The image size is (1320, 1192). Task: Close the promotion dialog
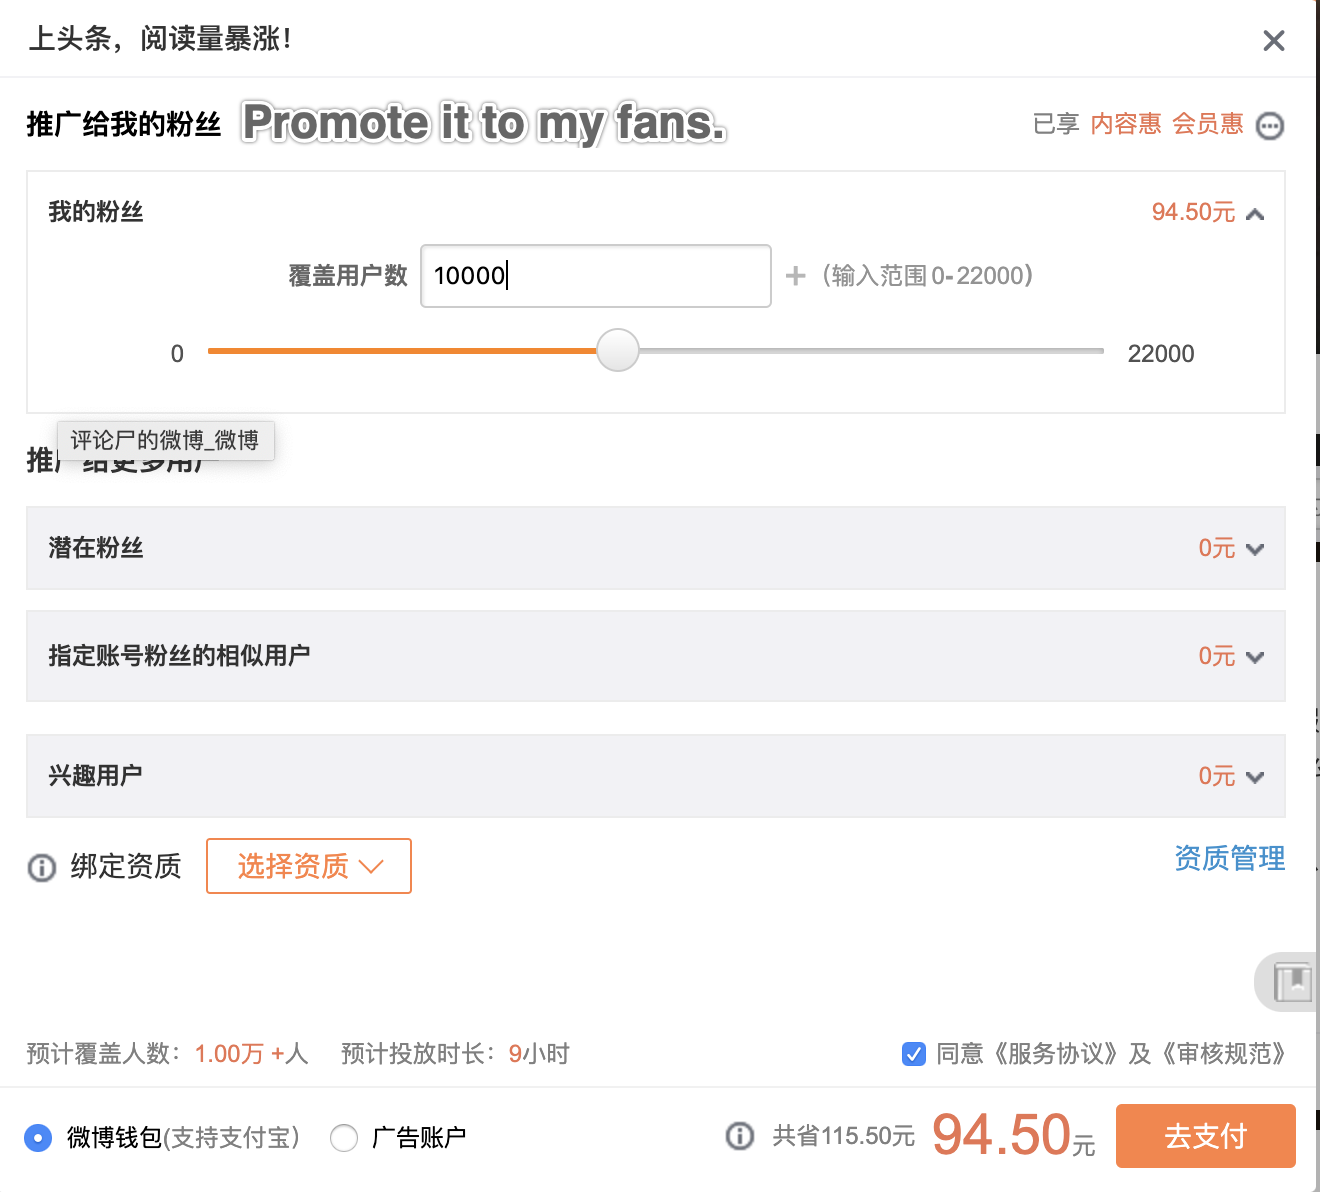(1274, 41)
